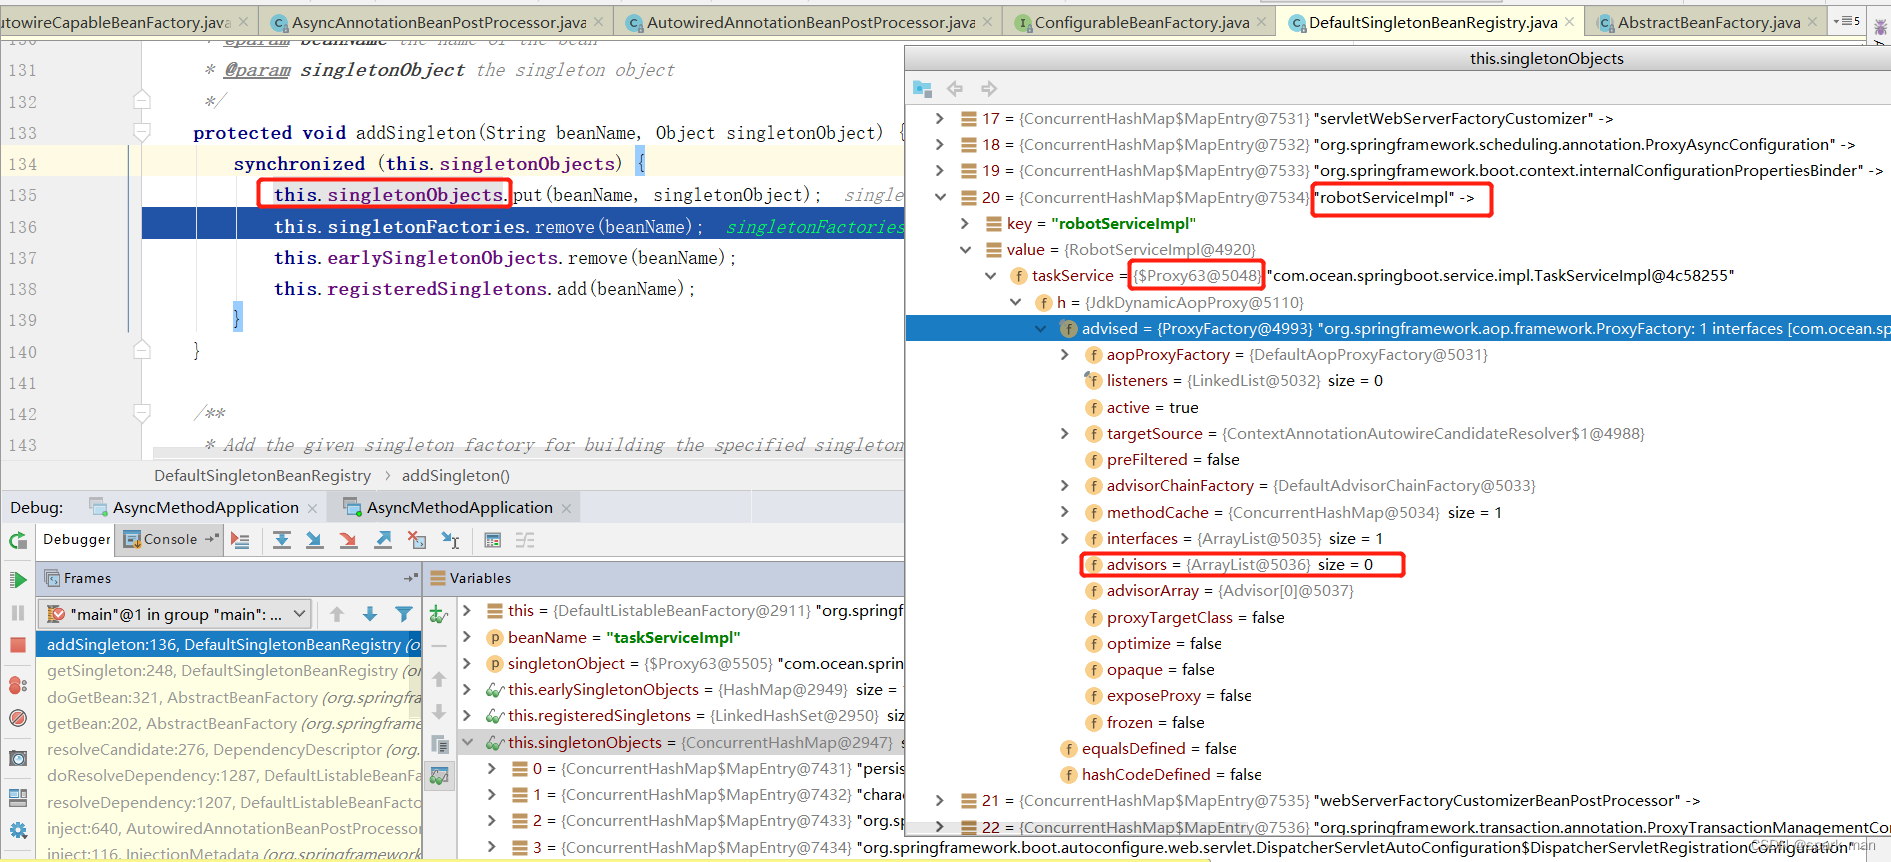Switch to AbstractBeanFactory.java tab
Viewport: 1891px width, 862px height.
[x=1708, y=22]
